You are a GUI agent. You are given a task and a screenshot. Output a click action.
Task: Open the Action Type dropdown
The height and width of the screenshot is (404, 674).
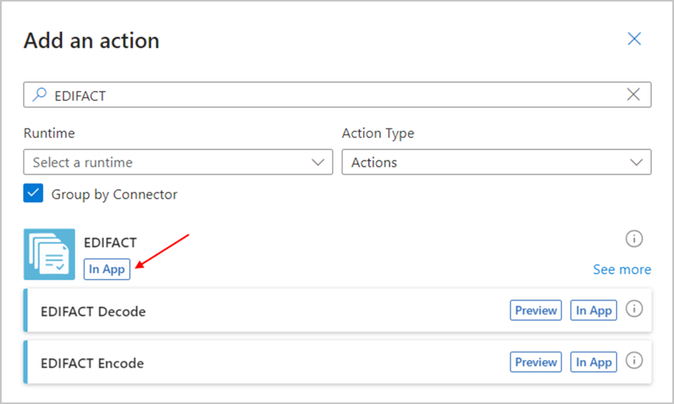pyautogui.click(x=496, y=162)
